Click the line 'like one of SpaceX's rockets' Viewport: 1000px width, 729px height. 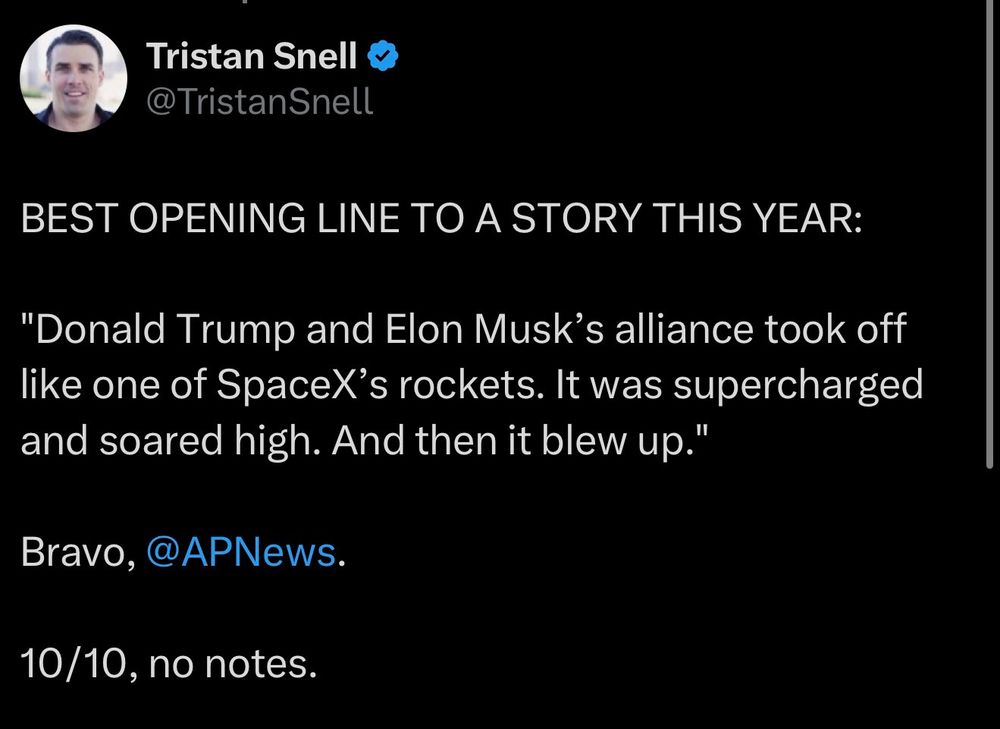322,386
